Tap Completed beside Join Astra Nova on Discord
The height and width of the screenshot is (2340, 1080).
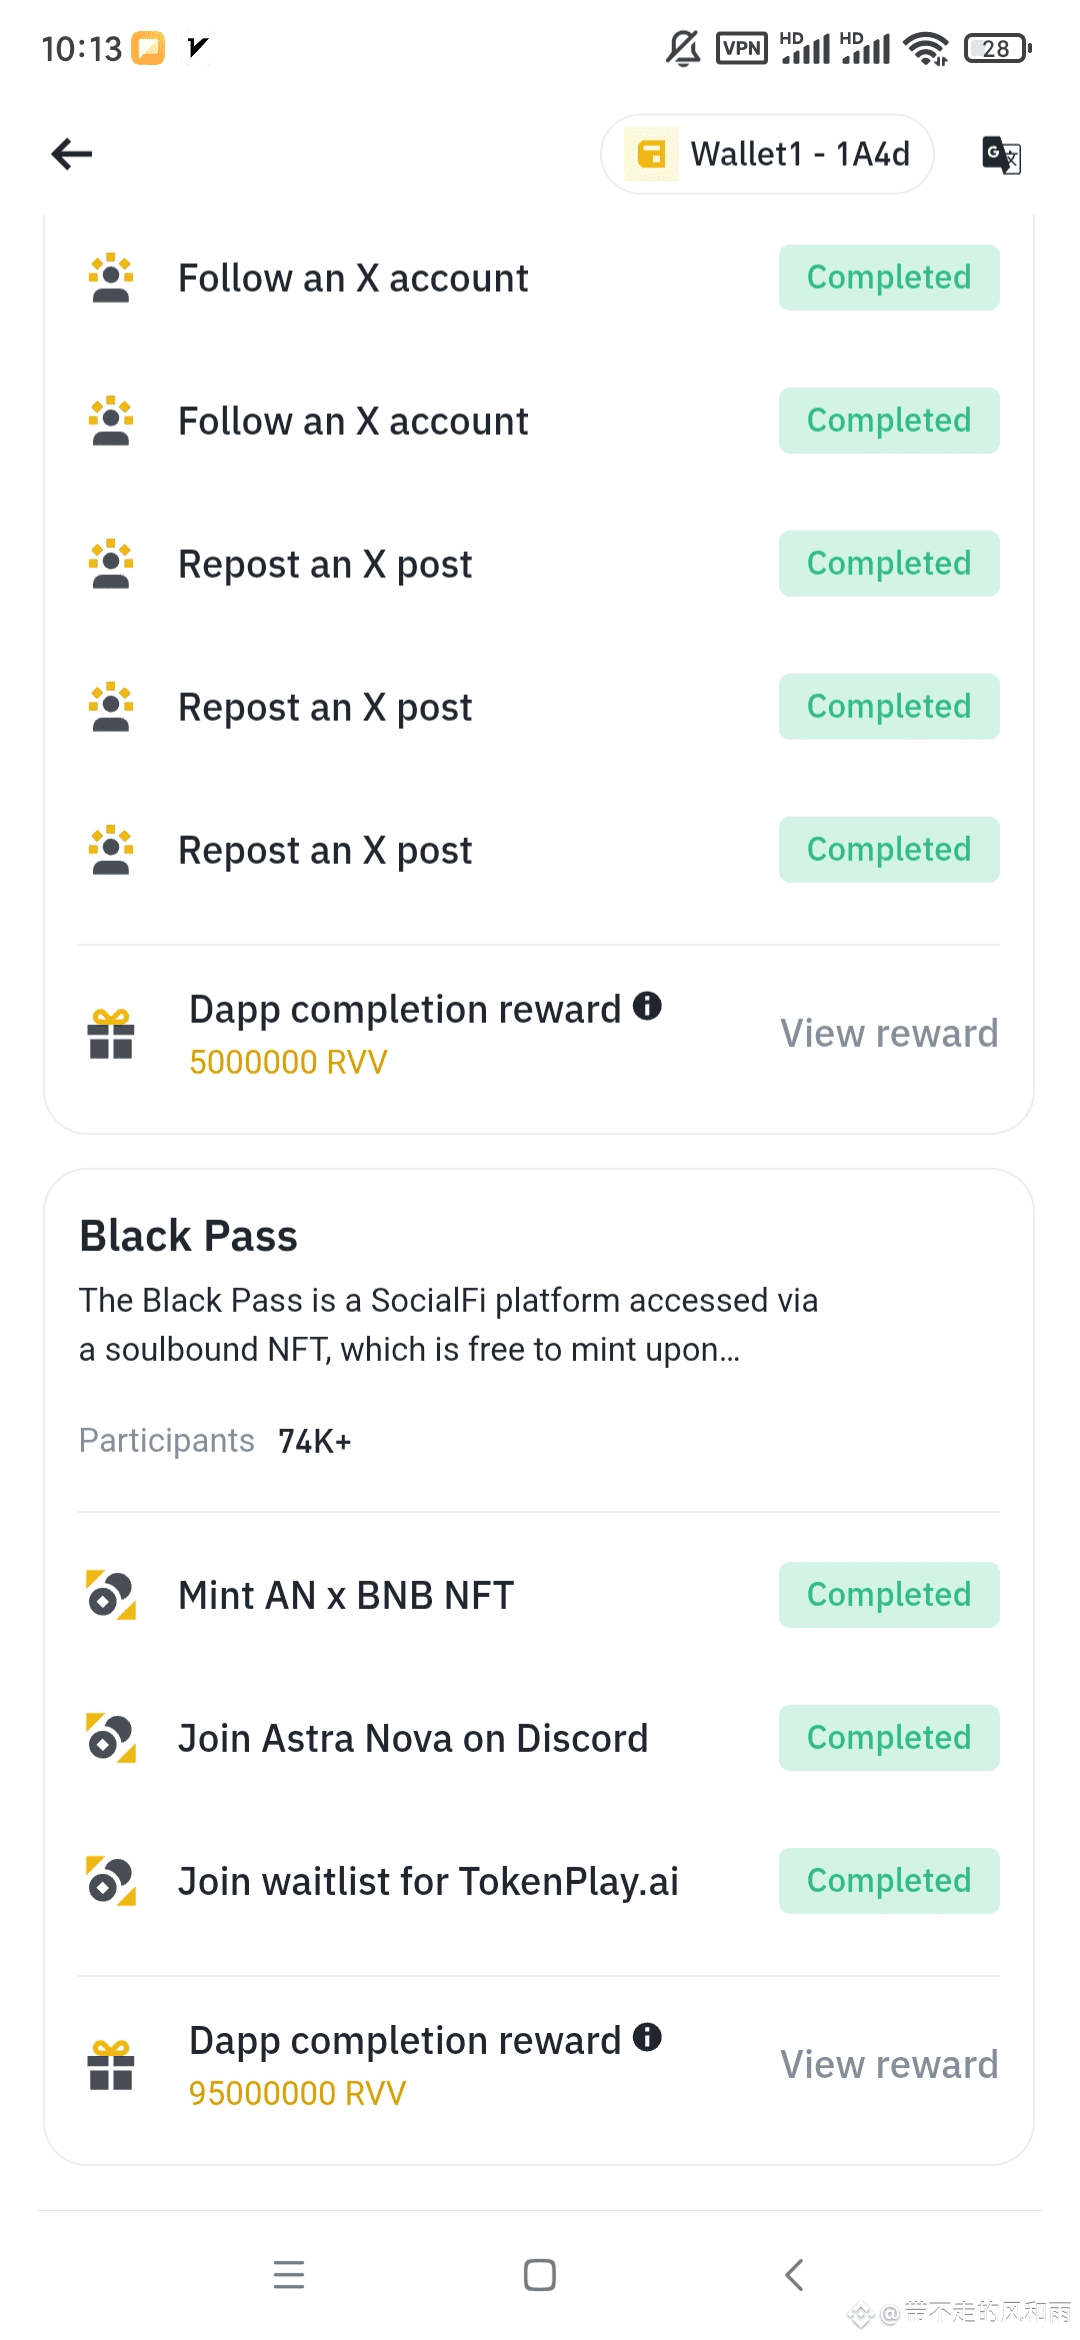pos(889,1738)
